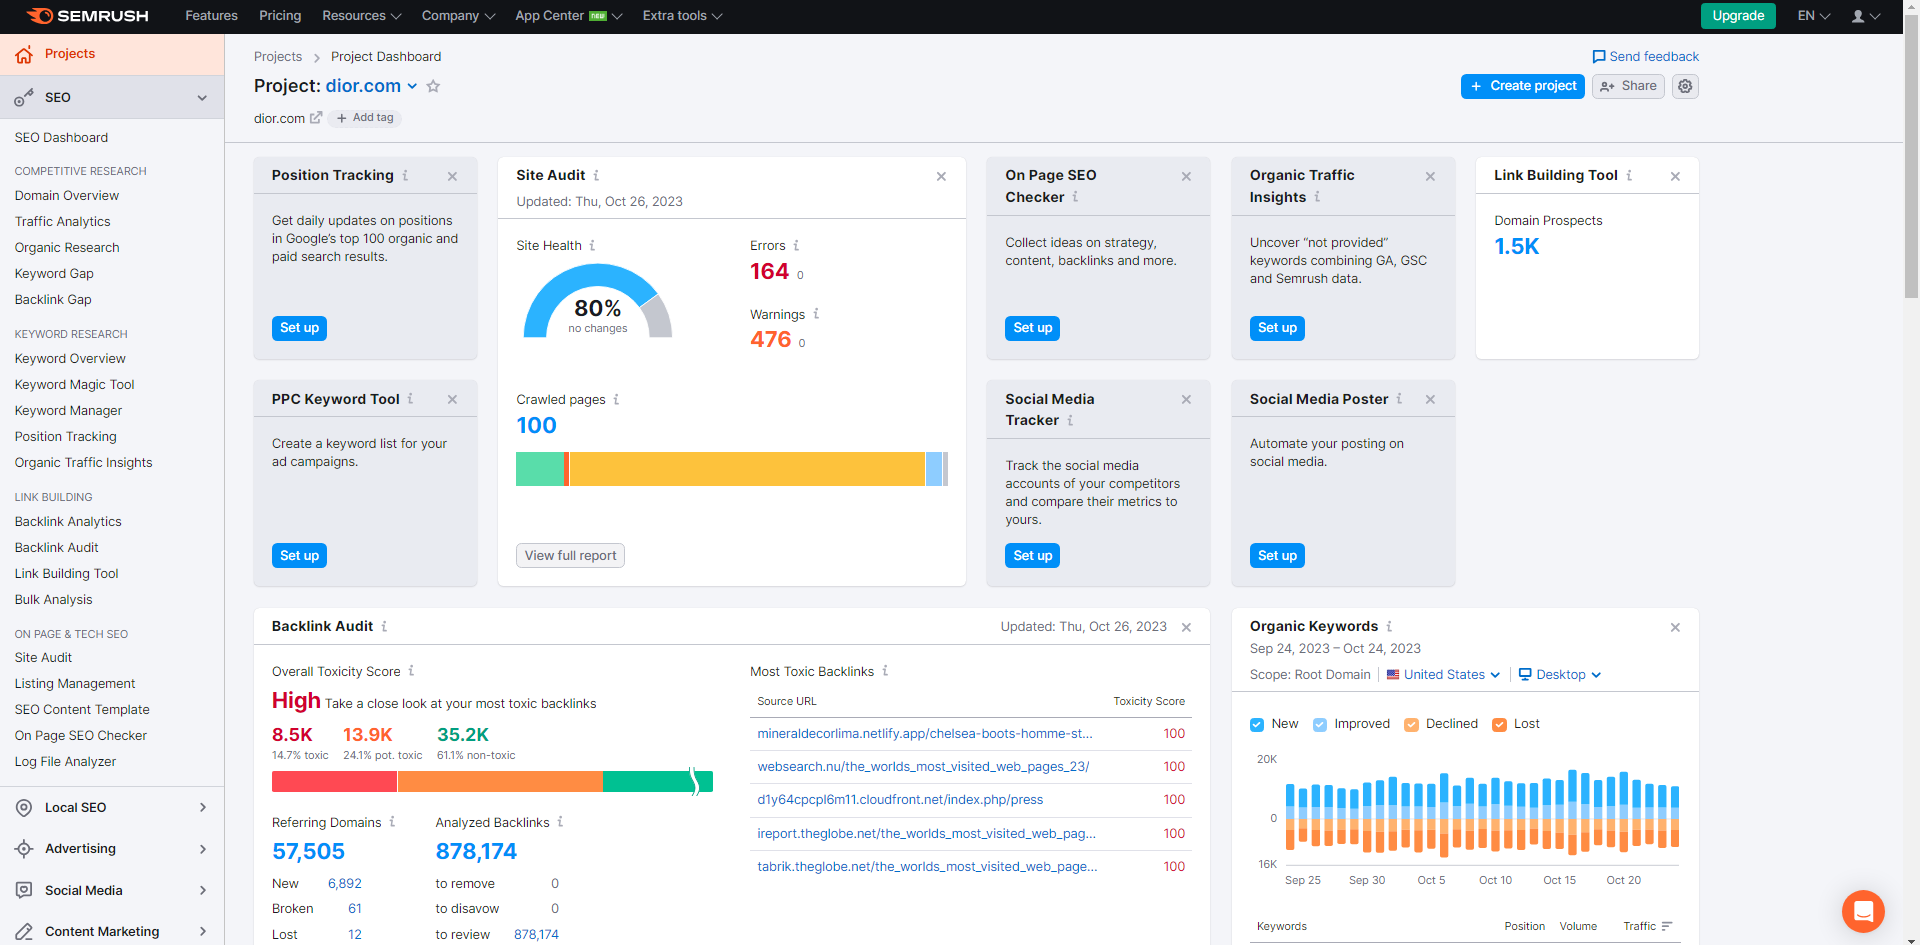Expand the Local SEO sidebar section
The height and width of the screenshot is (945, 1920).
tap(203, 808)
